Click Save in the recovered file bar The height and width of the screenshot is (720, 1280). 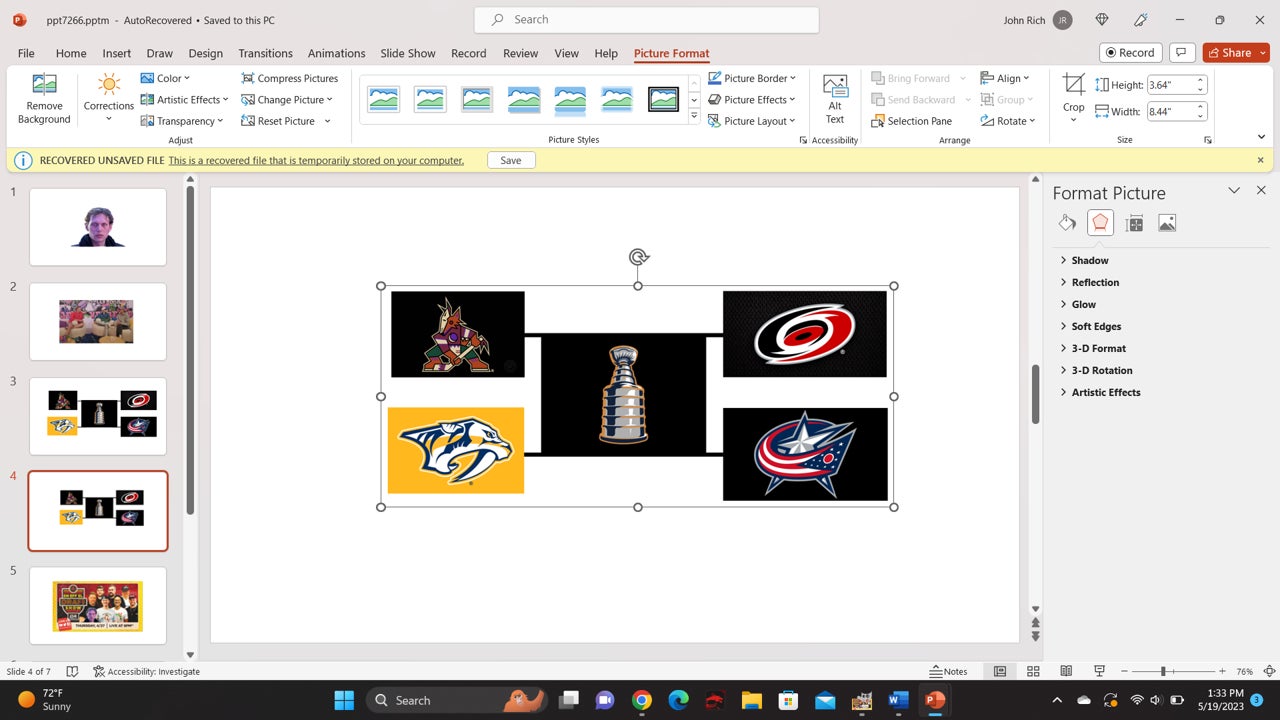(511, 160)
